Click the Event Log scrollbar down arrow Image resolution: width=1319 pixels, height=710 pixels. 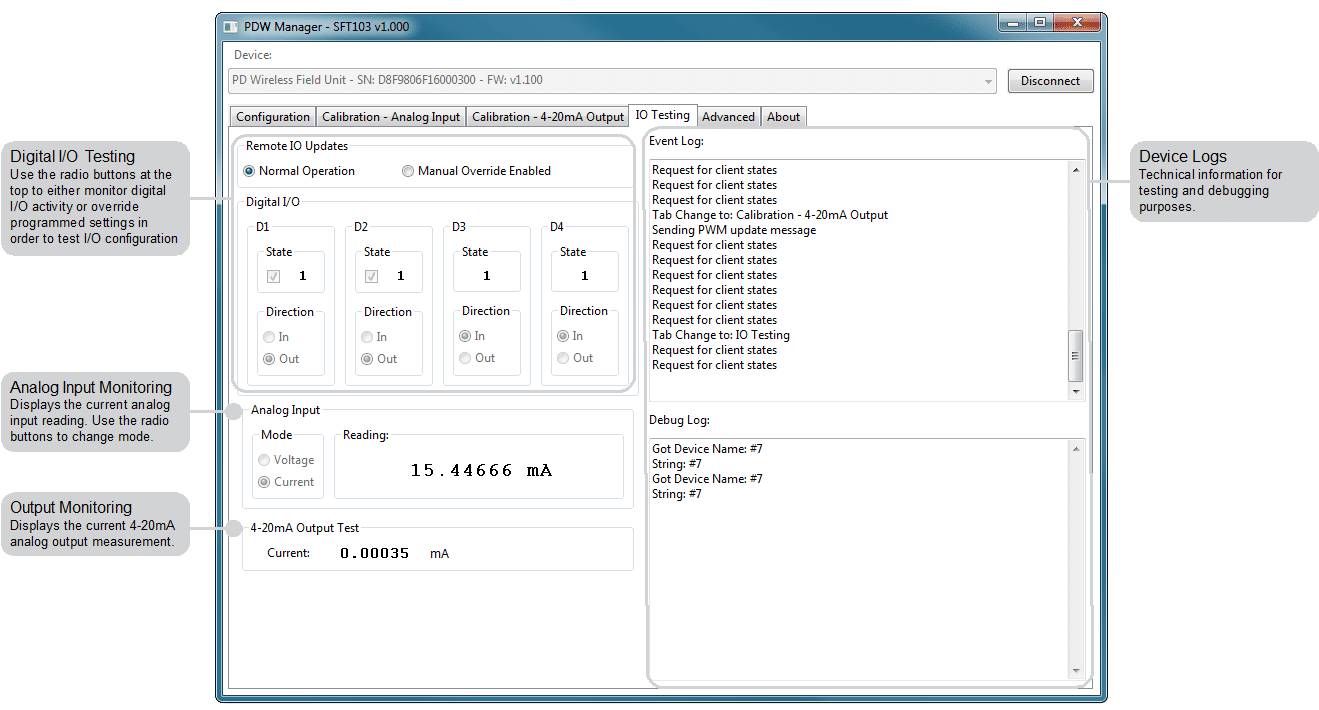pos(1076,392)
